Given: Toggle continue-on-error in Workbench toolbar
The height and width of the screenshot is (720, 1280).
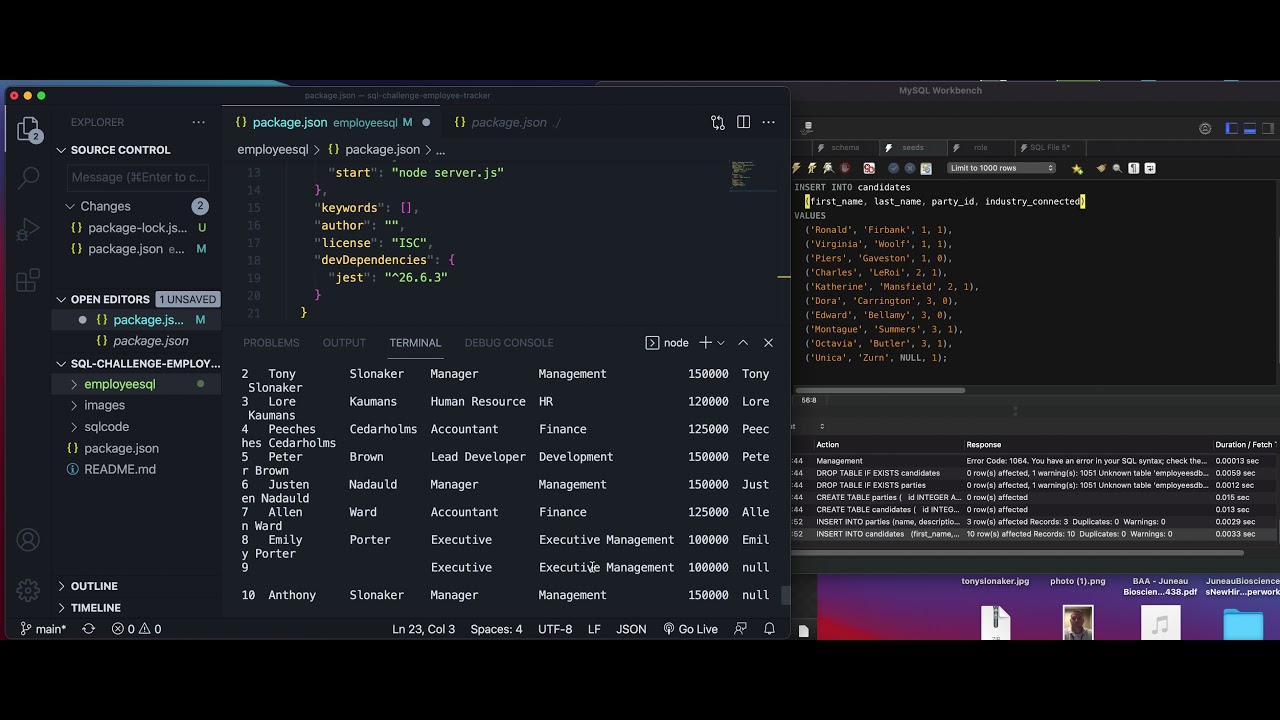Looking at the screenshot, I should tap(869, 168).
